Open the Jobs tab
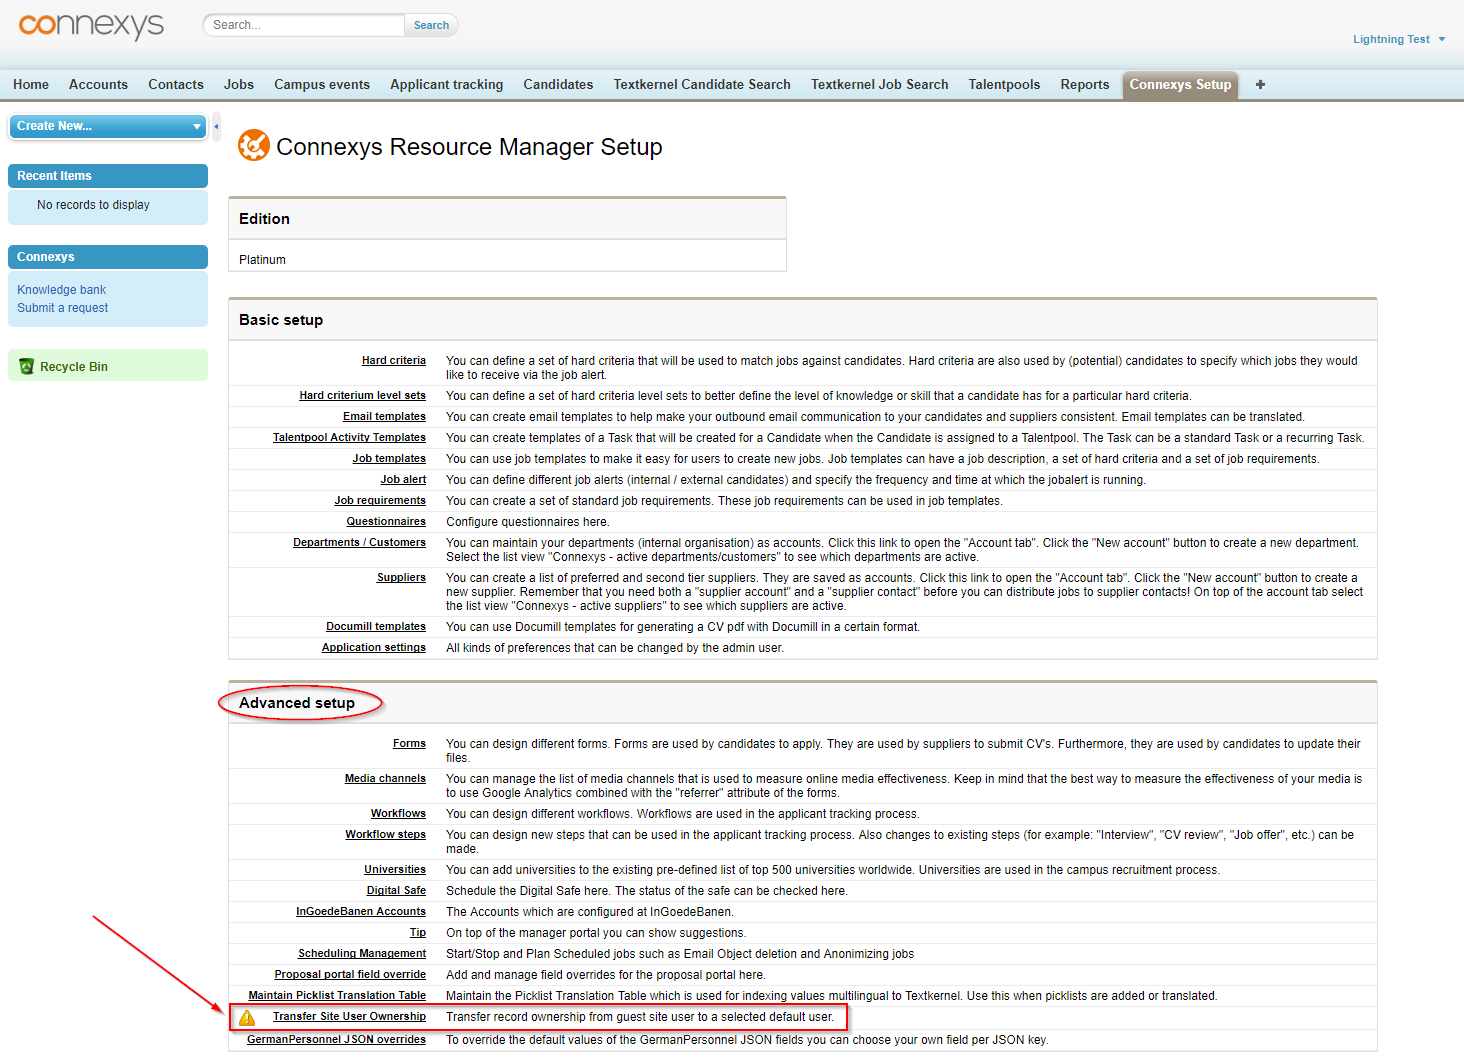1464x1063 pixels. pos(239,85)
